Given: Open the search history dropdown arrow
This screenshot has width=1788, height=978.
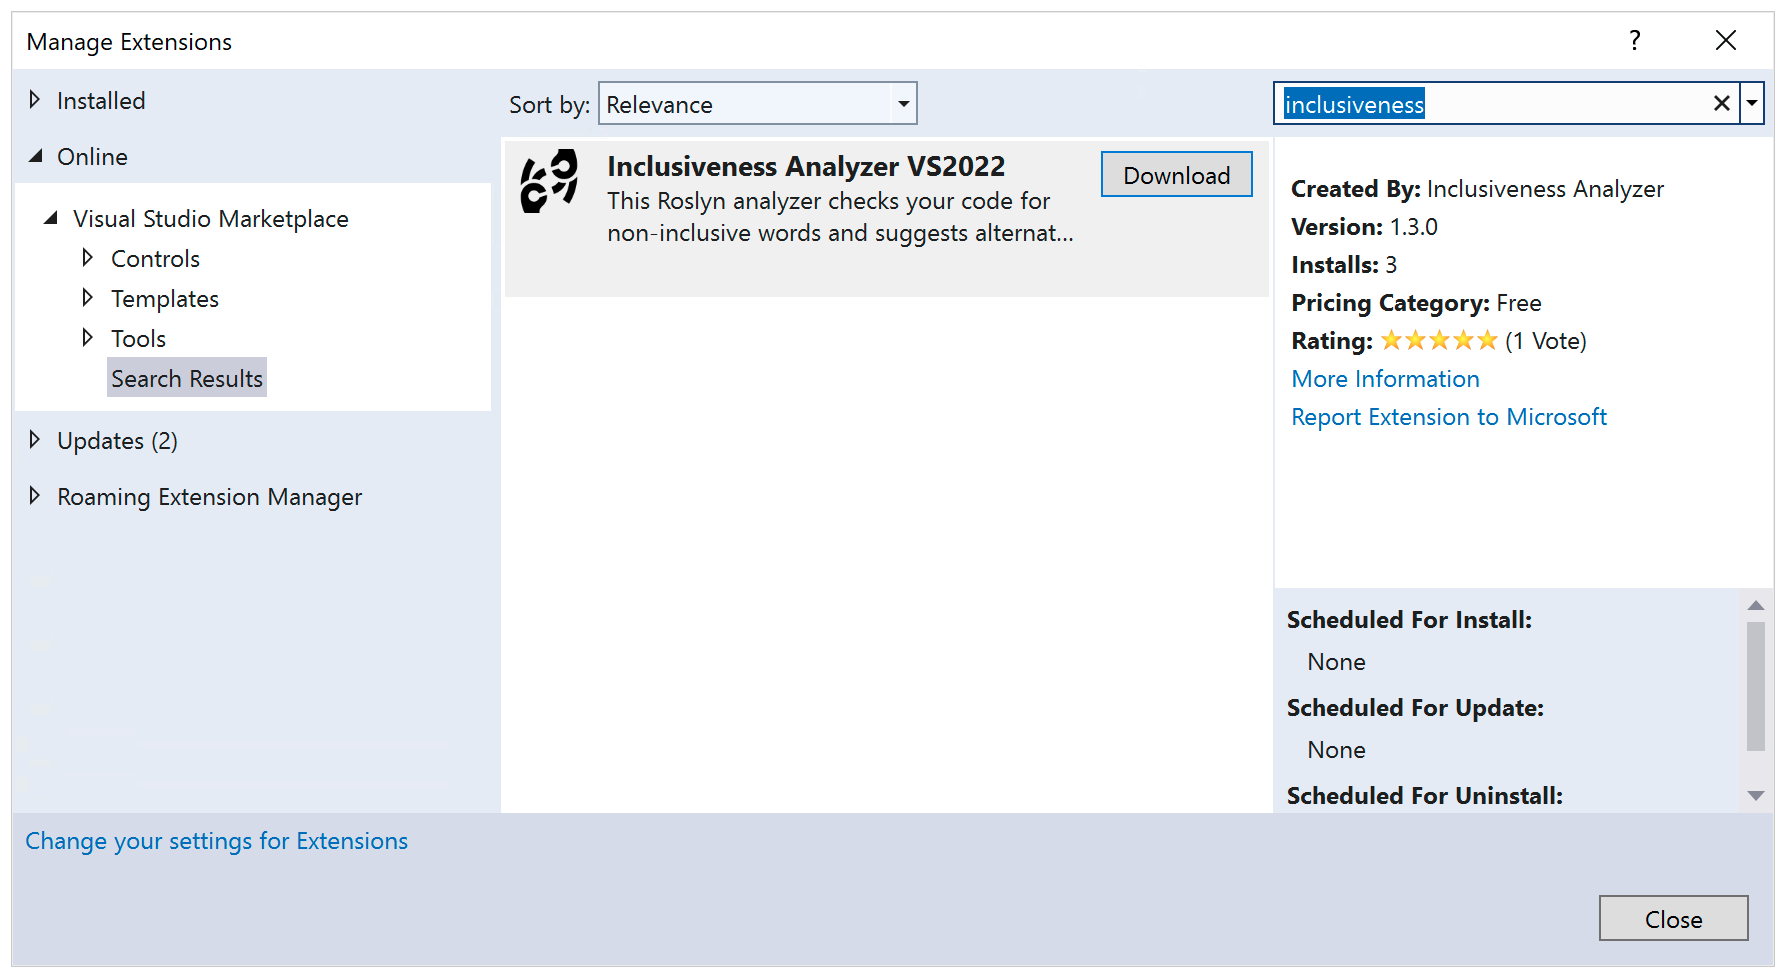Looking at the screenshot, I should pos(1752,104).
